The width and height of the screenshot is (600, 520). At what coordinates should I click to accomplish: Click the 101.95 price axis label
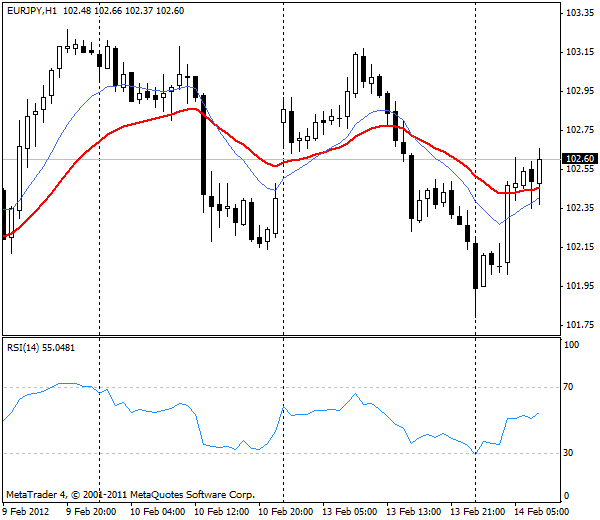coord(580,286)
